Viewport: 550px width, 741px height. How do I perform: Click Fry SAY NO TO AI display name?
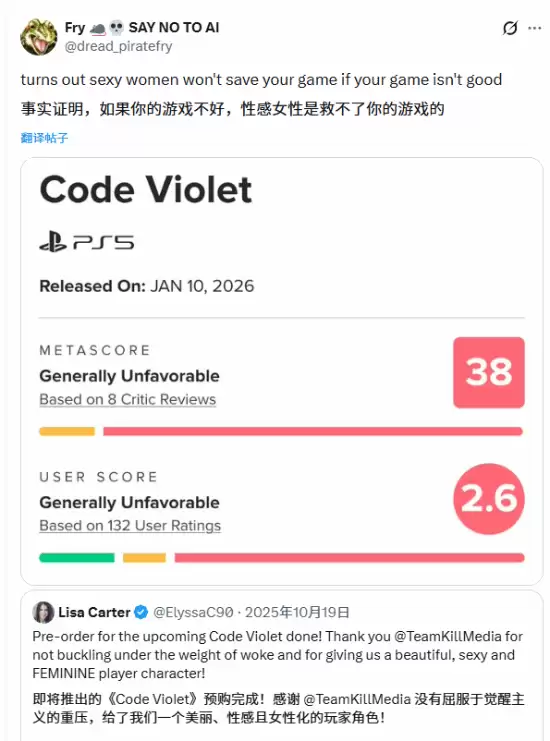[142, 28]
